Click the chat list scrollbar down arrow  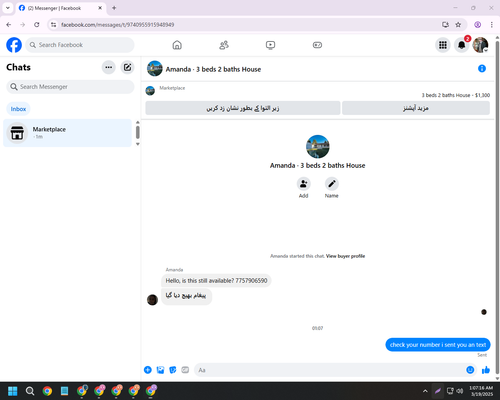[138, 144]
